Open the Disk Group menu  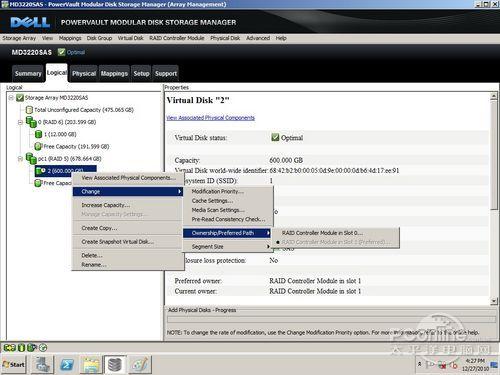click(x=99, y=38)
